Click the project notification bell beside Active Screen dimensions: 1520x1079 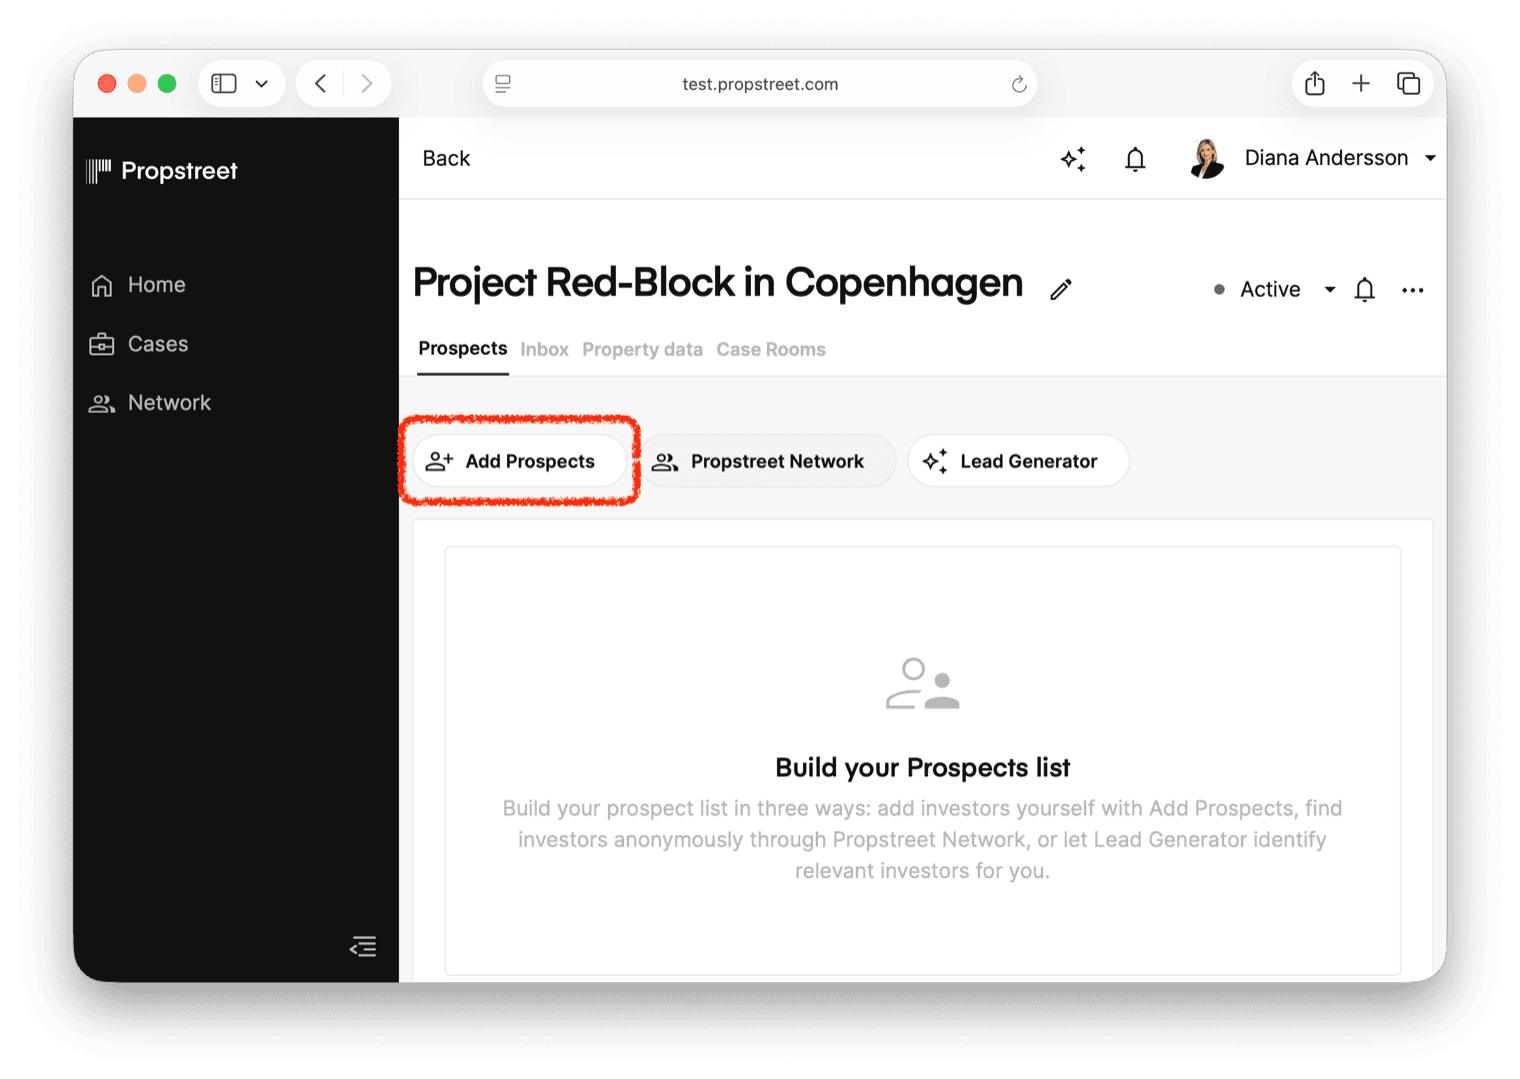tap(1364, 290)
